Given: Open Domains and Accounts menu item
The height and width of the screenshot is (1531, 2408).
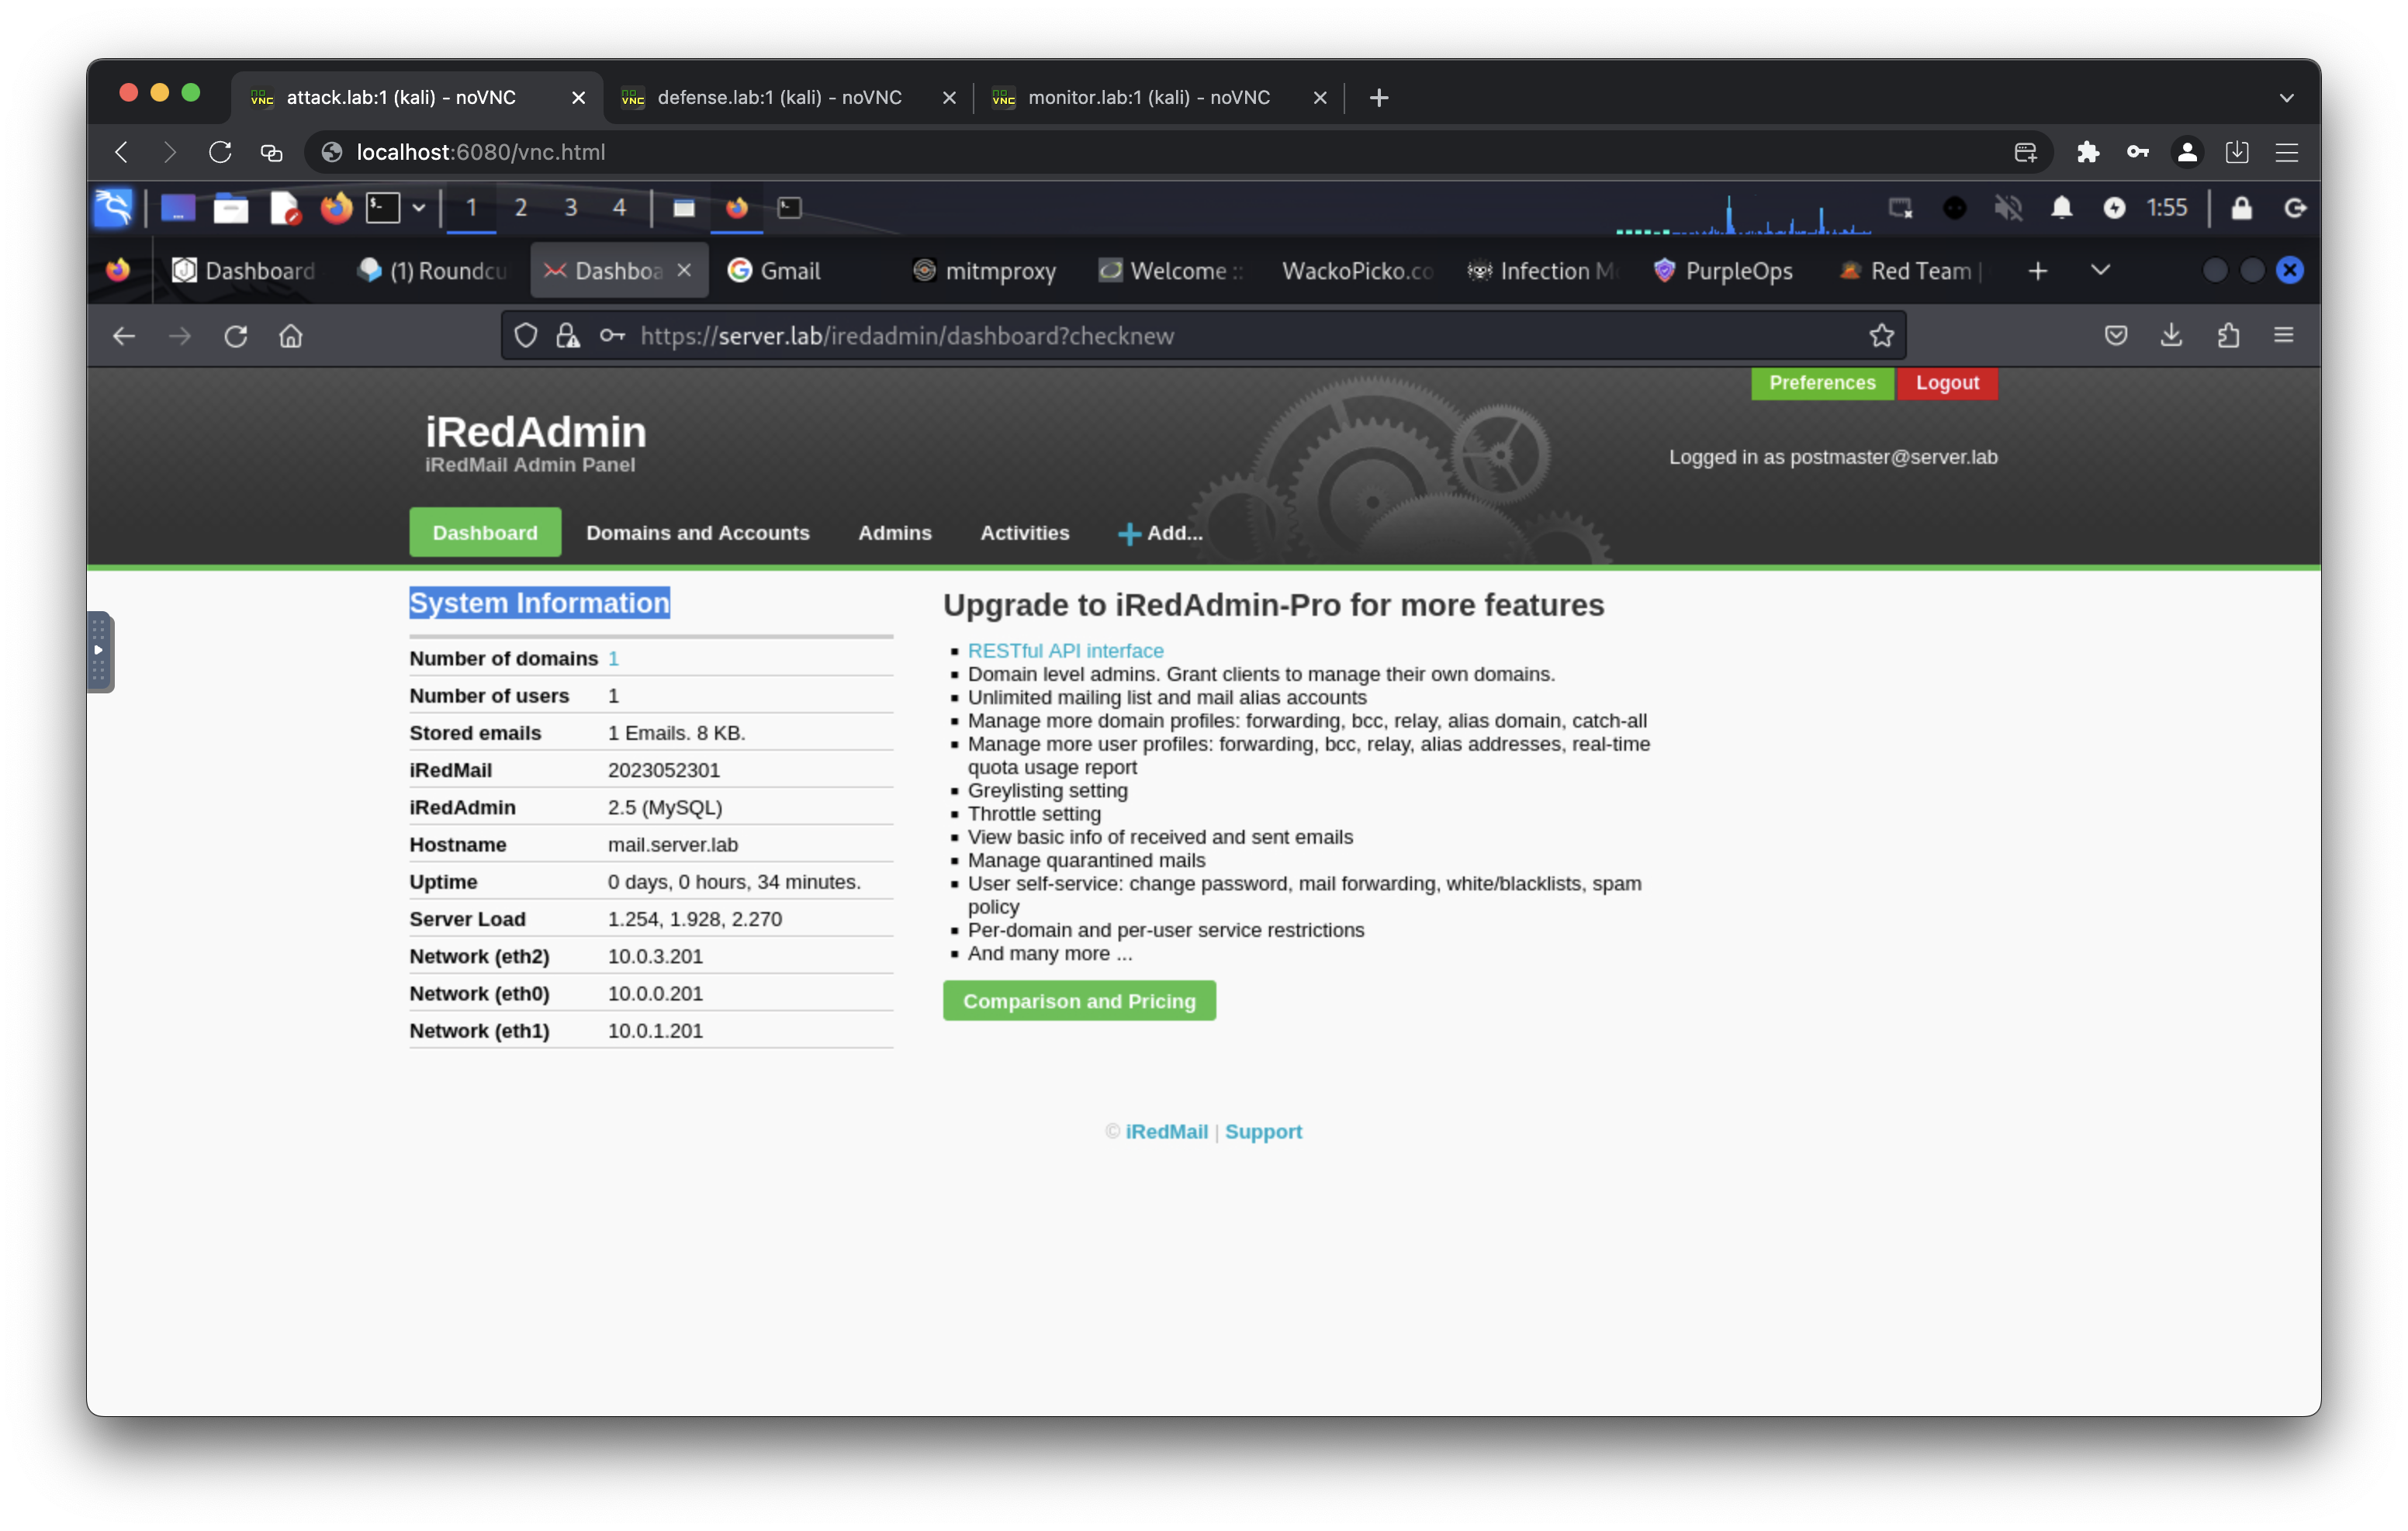Looking at the screenshot, I should pos(697,533).
